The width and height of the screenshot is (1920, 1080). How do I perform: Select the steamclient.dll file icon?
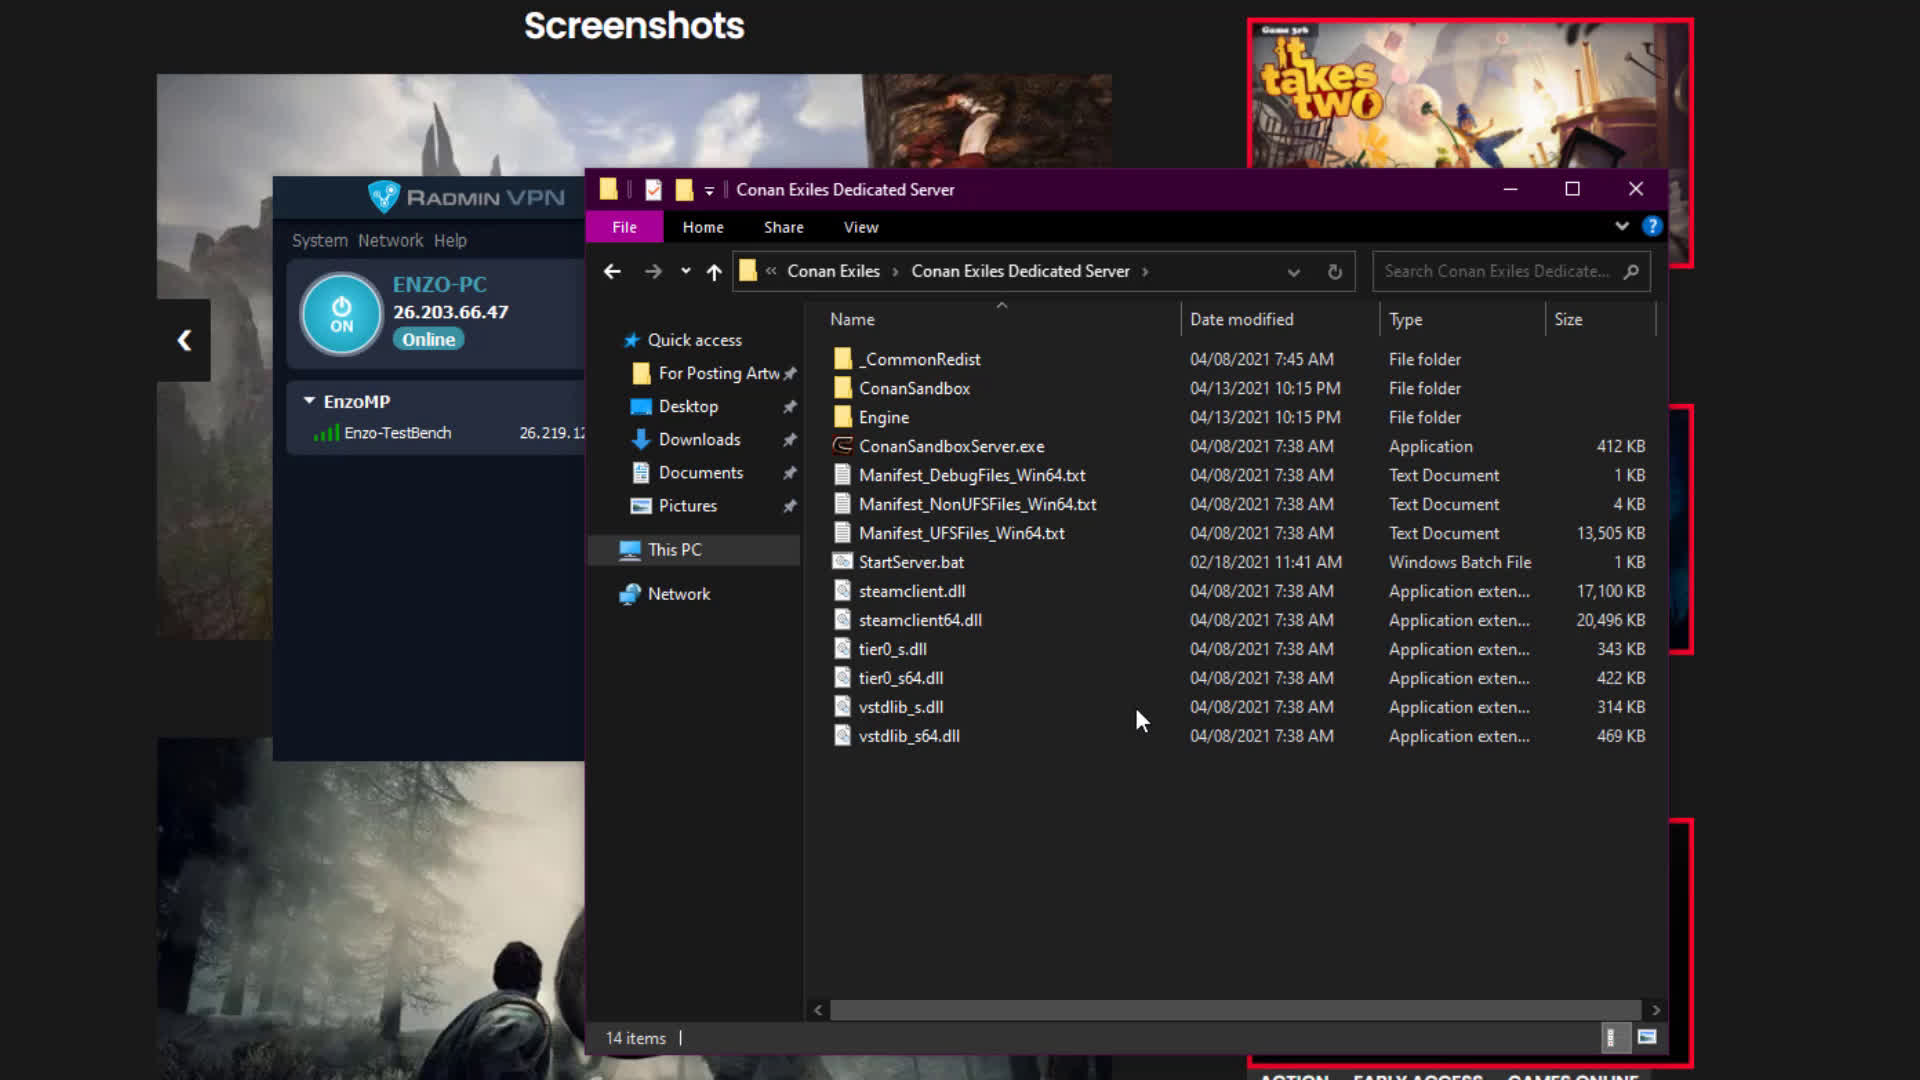tap(843, 591)
